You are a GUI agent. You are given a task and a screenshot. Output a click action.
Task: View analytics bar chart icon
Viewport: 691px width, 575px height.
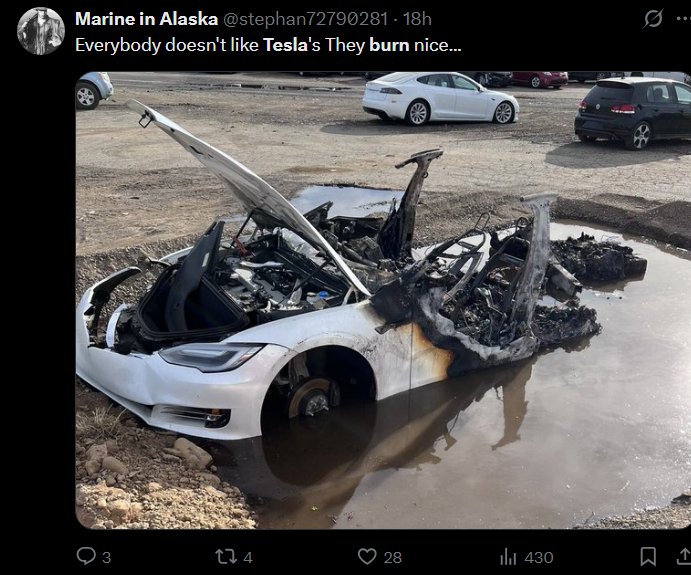pyautogui.click(x=508, y=557)
